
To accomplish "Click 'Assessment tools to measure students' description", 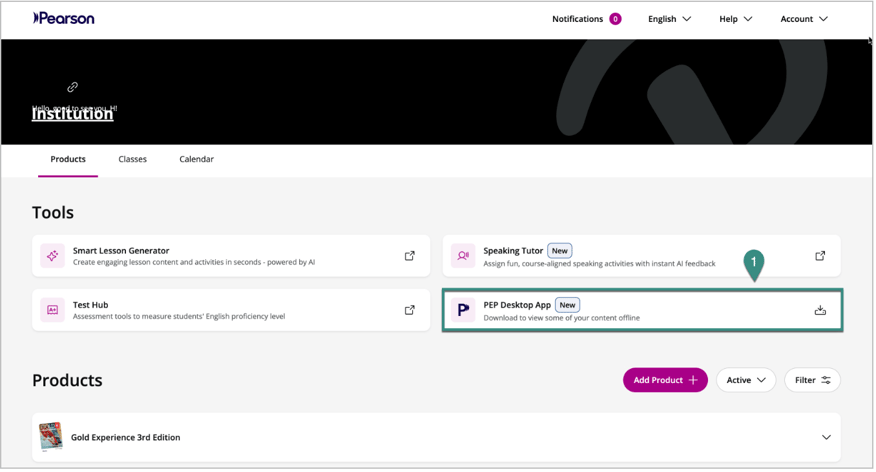I will 179,316.
